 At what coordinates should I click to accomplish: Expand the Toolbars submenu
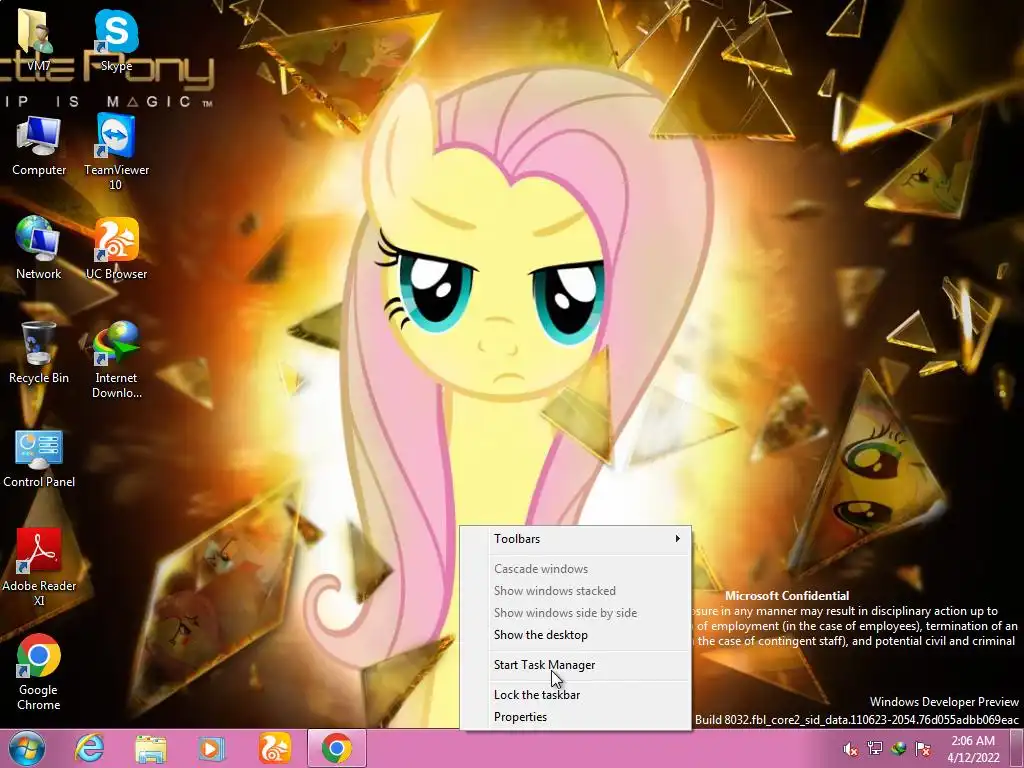click(x=575, y=539)
